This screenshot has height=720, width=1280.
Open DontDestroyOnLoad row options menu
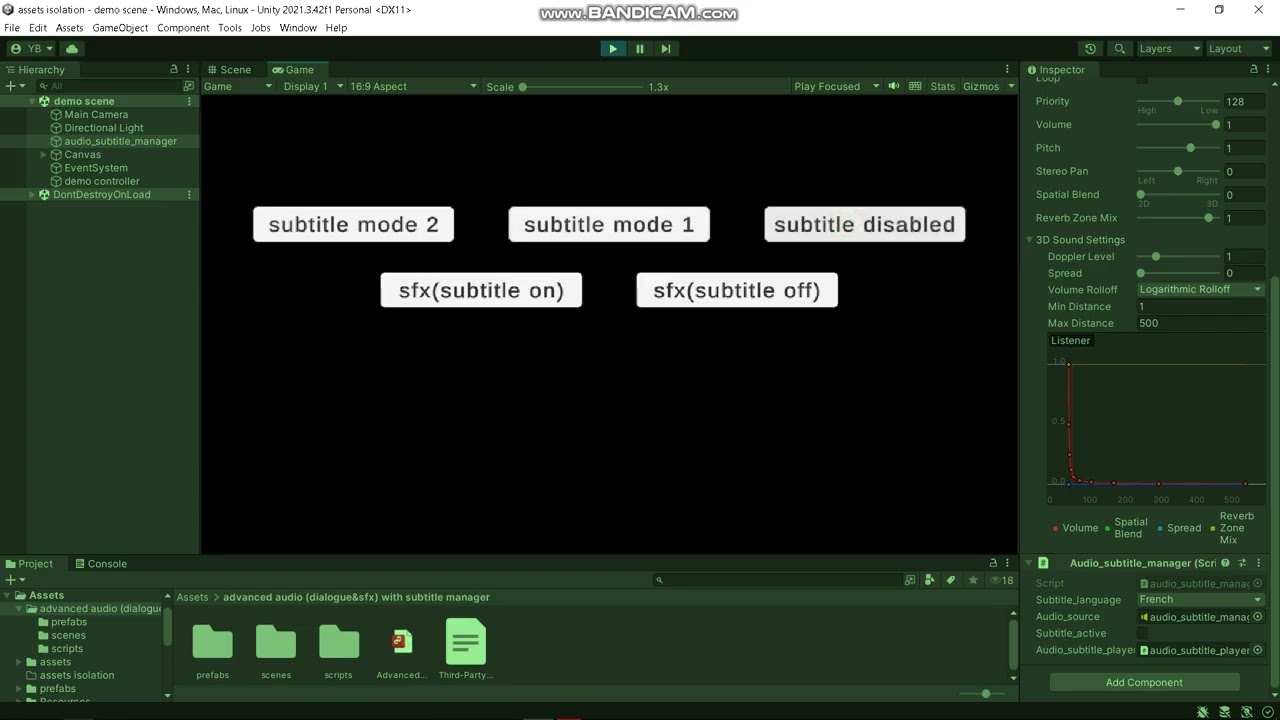[189, 194]
